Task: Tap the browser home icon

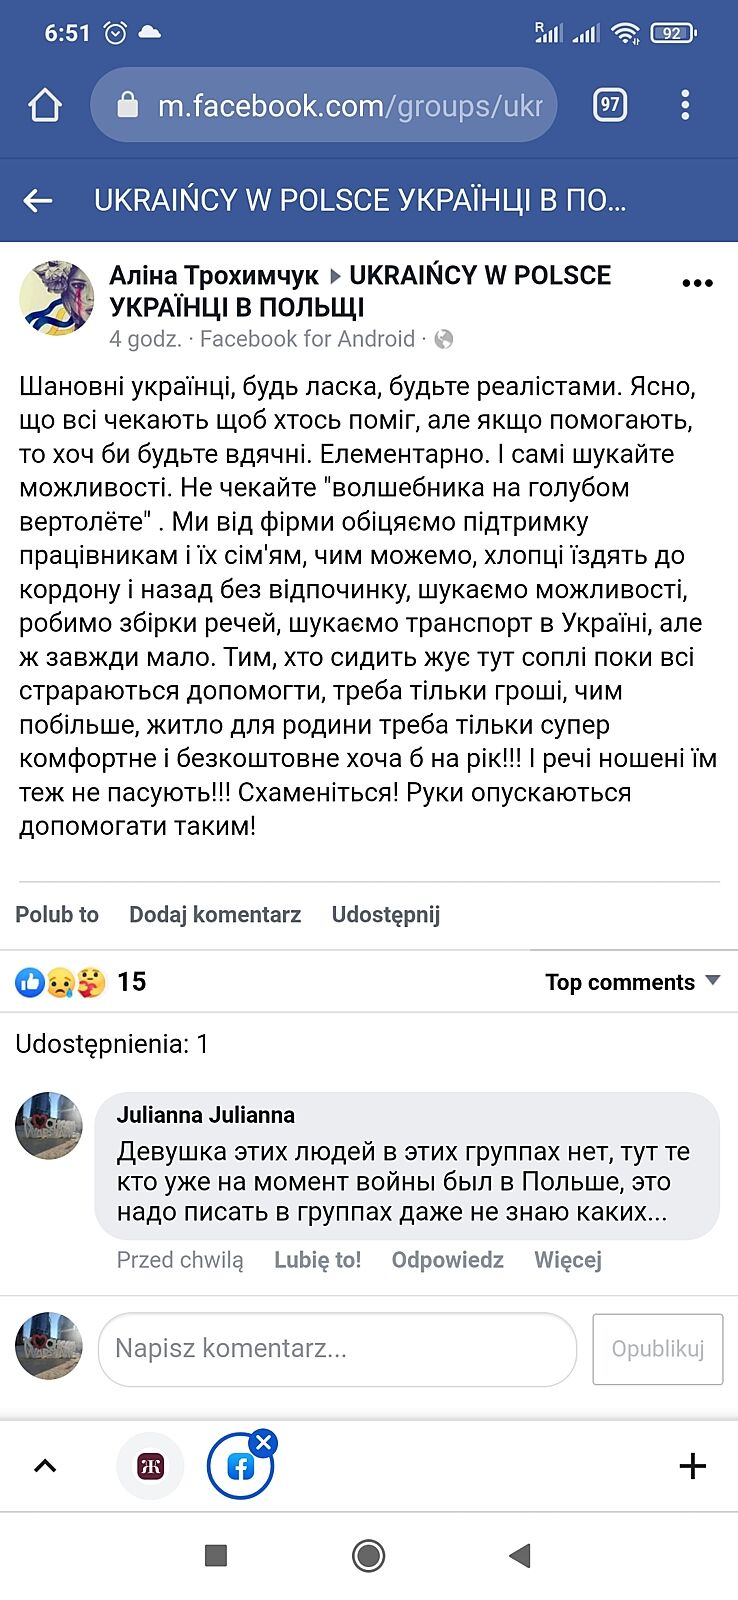Action: coord(45,105)
